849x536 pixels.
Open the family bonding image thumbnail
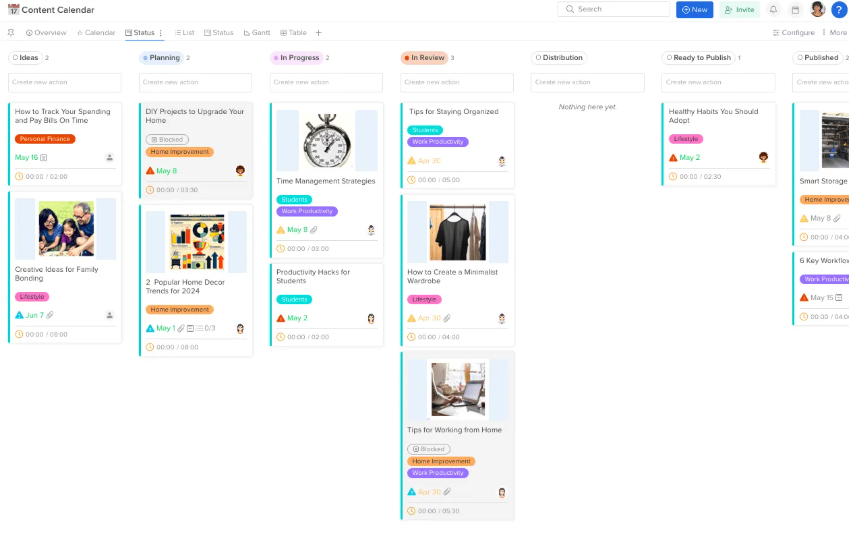click(x=66, y=228)
